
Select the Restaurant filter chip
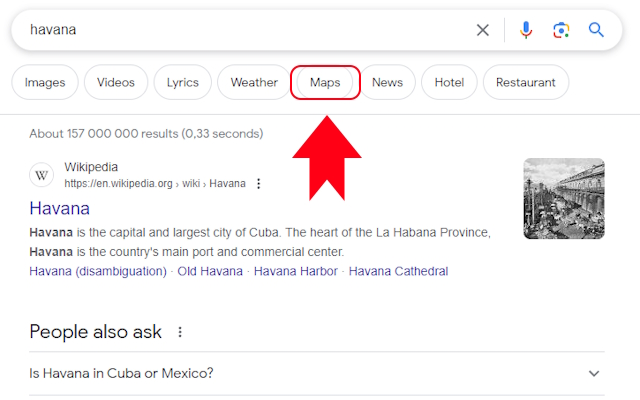[x=526, y=82]
